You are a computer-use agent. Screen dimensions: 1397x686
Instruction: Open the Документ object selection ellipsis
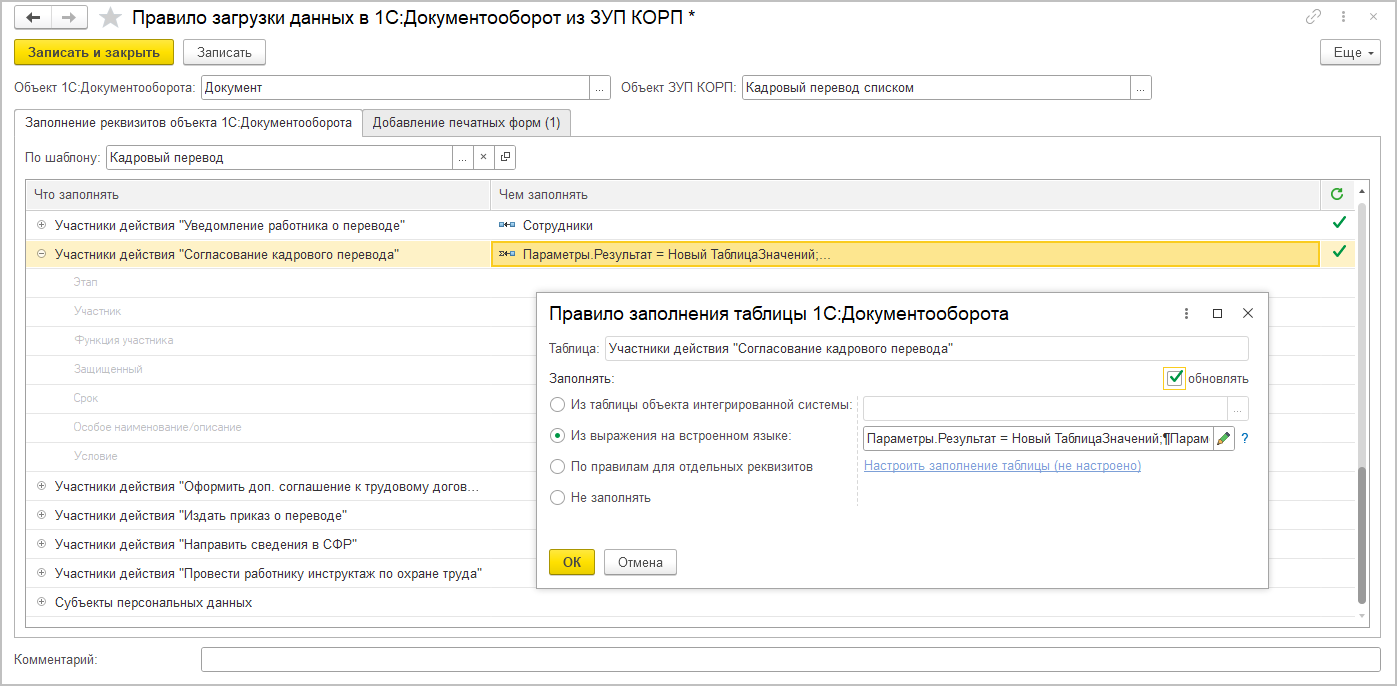click(600, 87)
